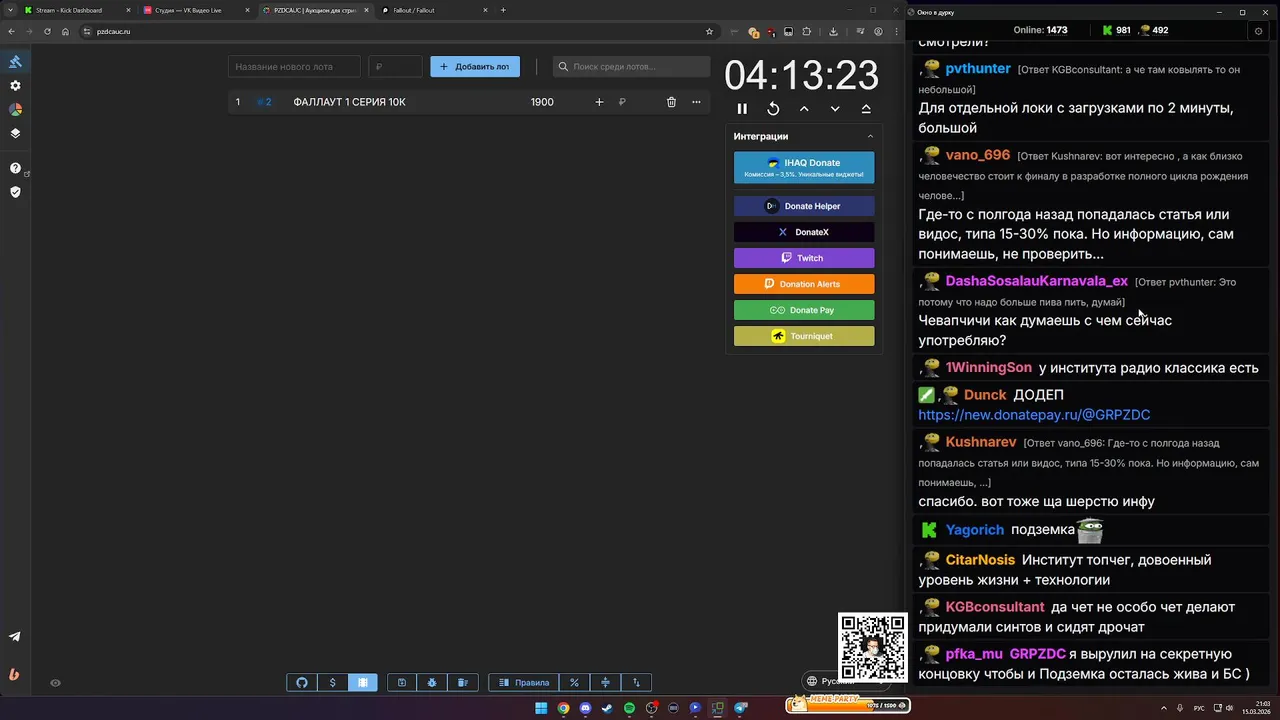Focus the Поиск среди лотов search box
The height and width of the screenshot is (720, 1280).
(x=631, y=67)
